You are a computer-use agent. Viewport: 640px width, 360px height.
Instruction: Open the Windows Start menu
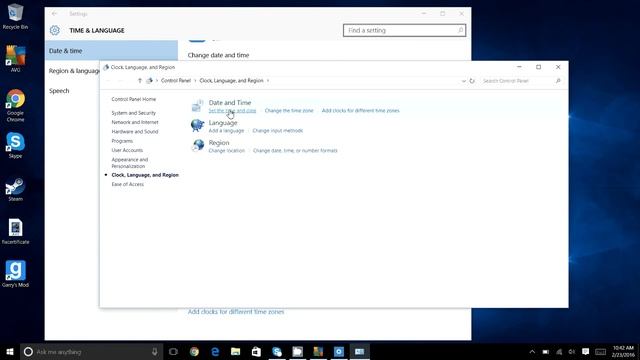[x=10, y=352]
